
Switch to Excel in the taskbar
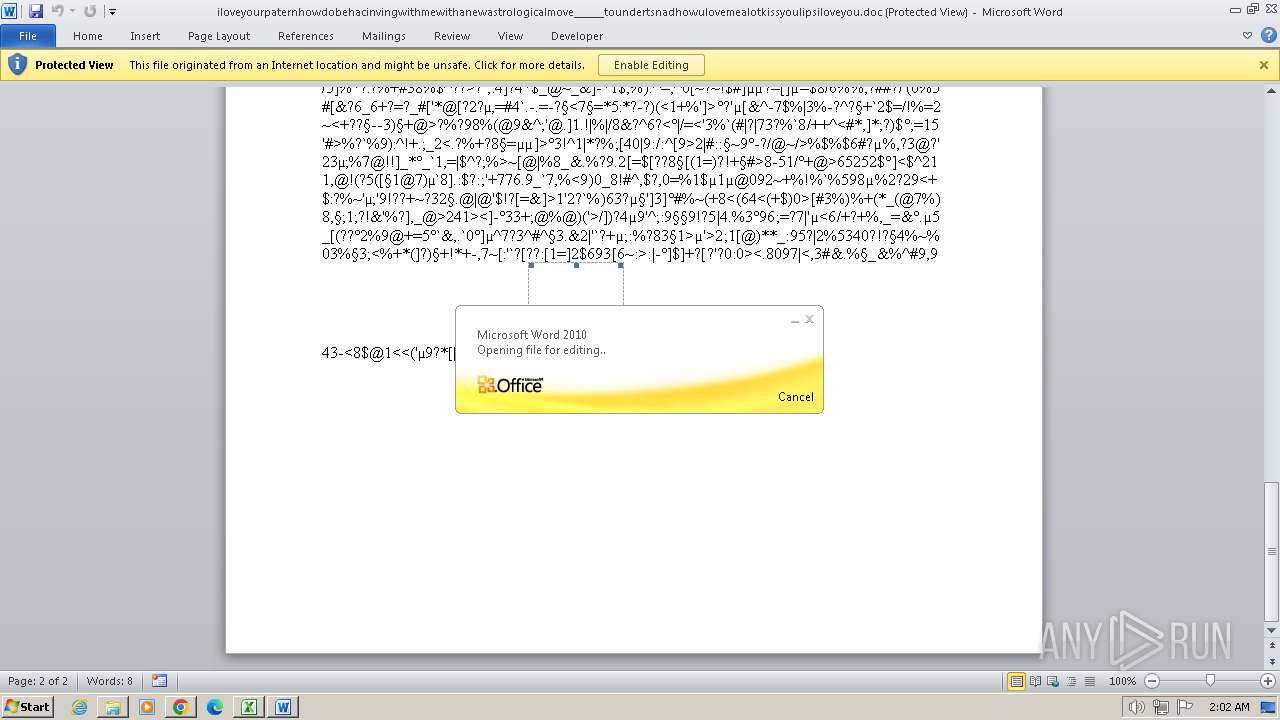[x=248, y=707]
